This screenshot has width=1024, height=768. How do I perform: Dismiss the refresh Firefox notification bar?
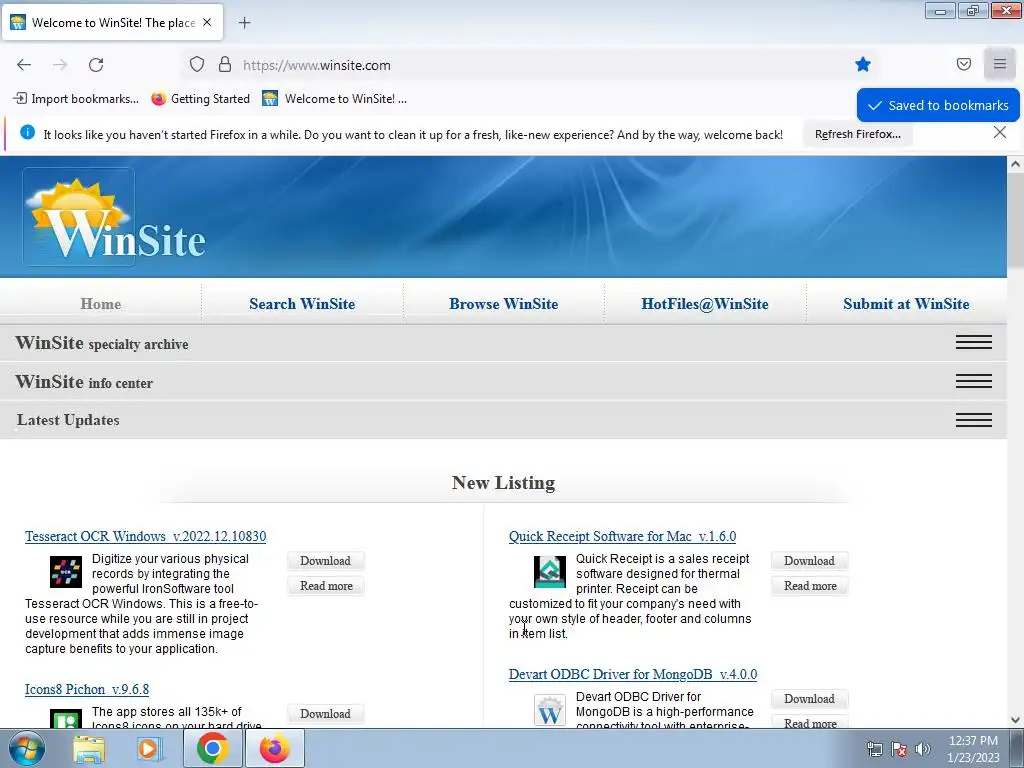[x=1000, y=133]
